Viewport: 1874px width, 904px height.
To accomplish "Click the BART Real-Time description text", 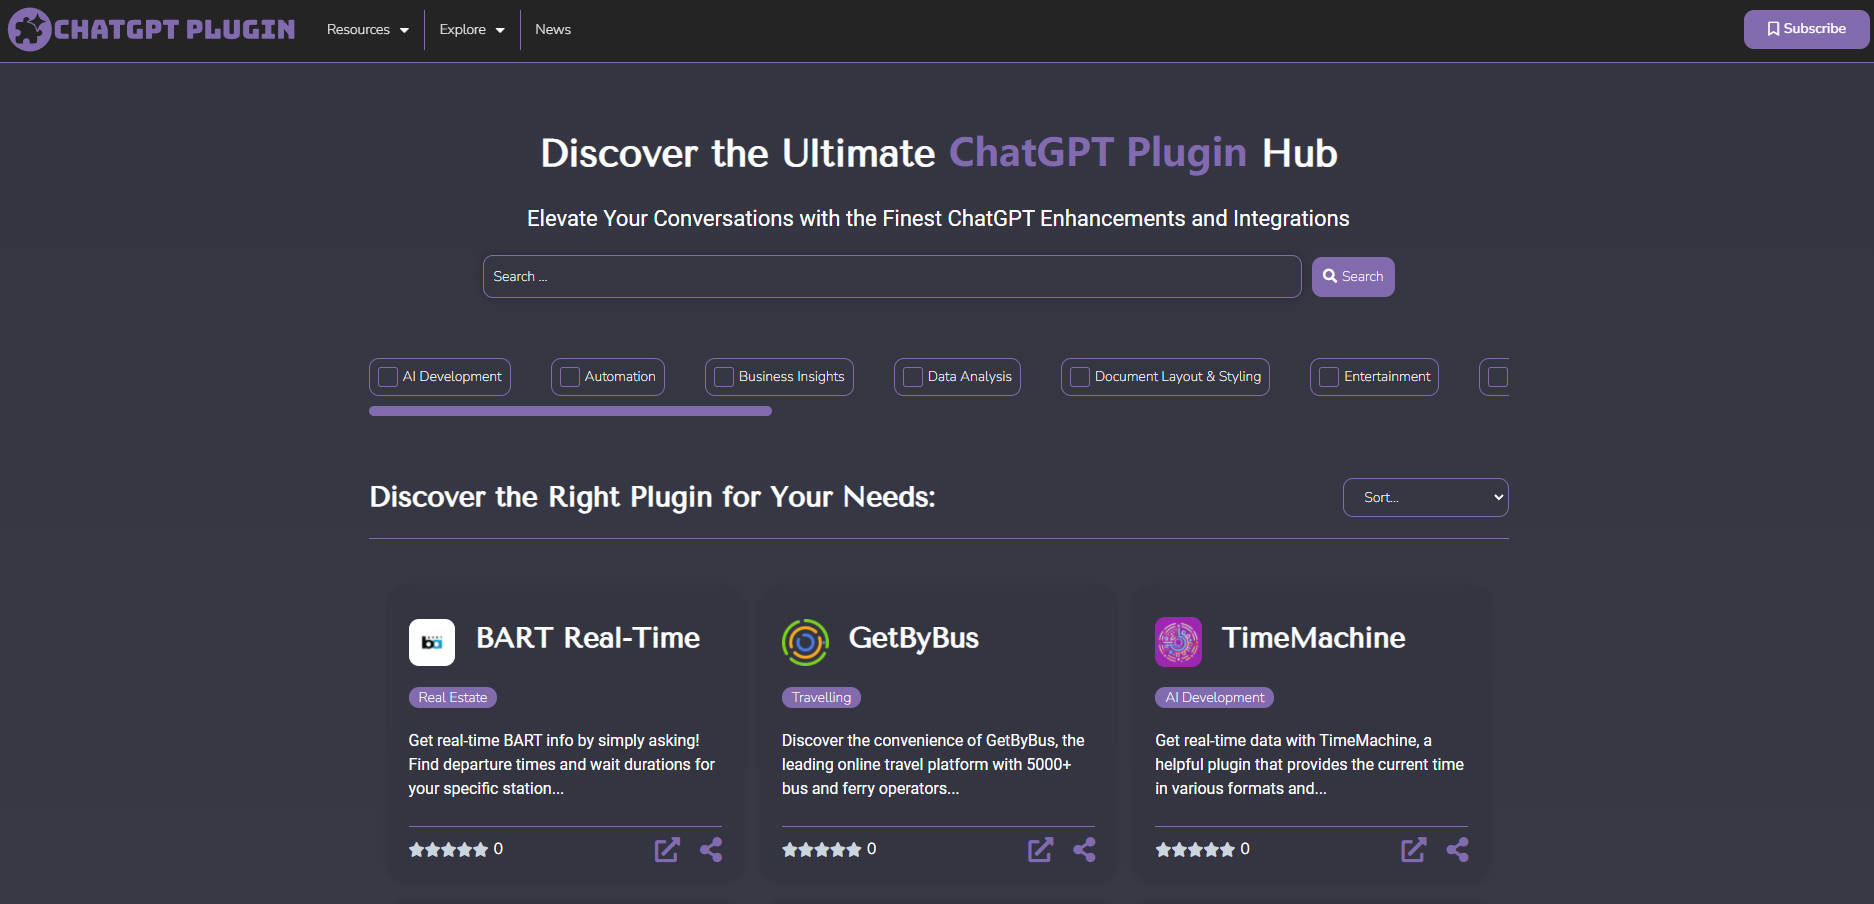I will [562, 764].
